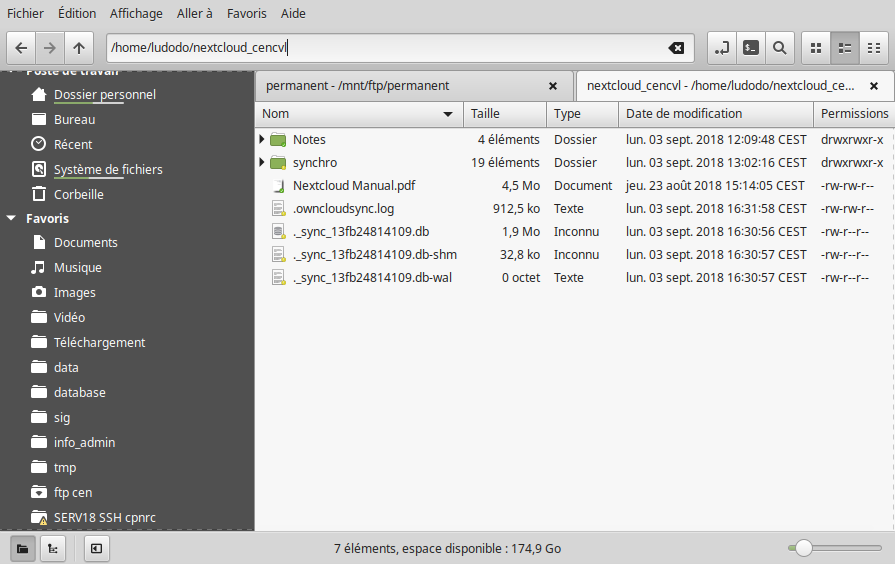Toggle the location entry mode button
This screenshot has height=564, width=895.
721,47
